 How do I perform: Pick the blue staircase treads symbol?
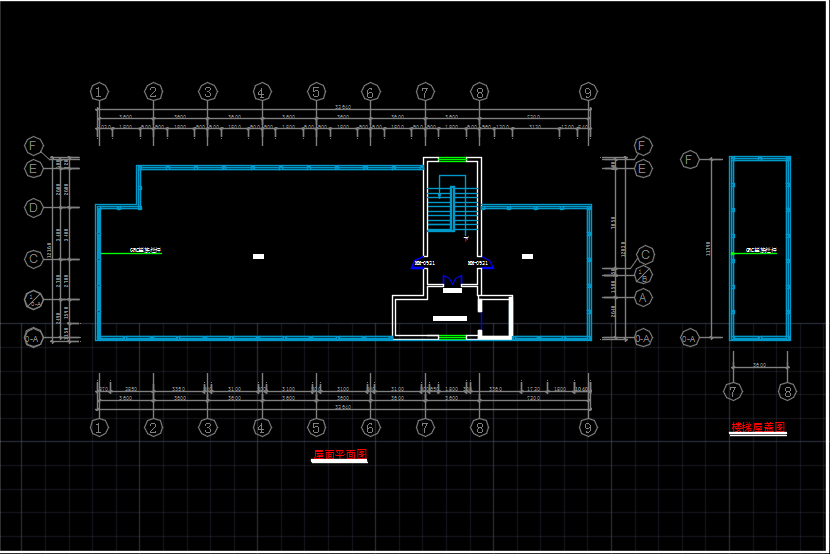coord(452,208)
